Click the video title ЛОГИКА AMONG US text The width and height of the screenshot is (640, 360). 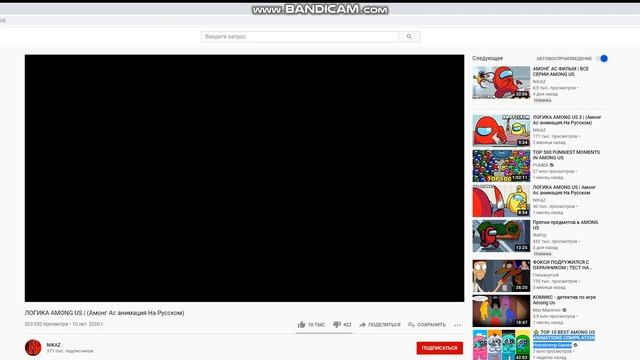104,313
